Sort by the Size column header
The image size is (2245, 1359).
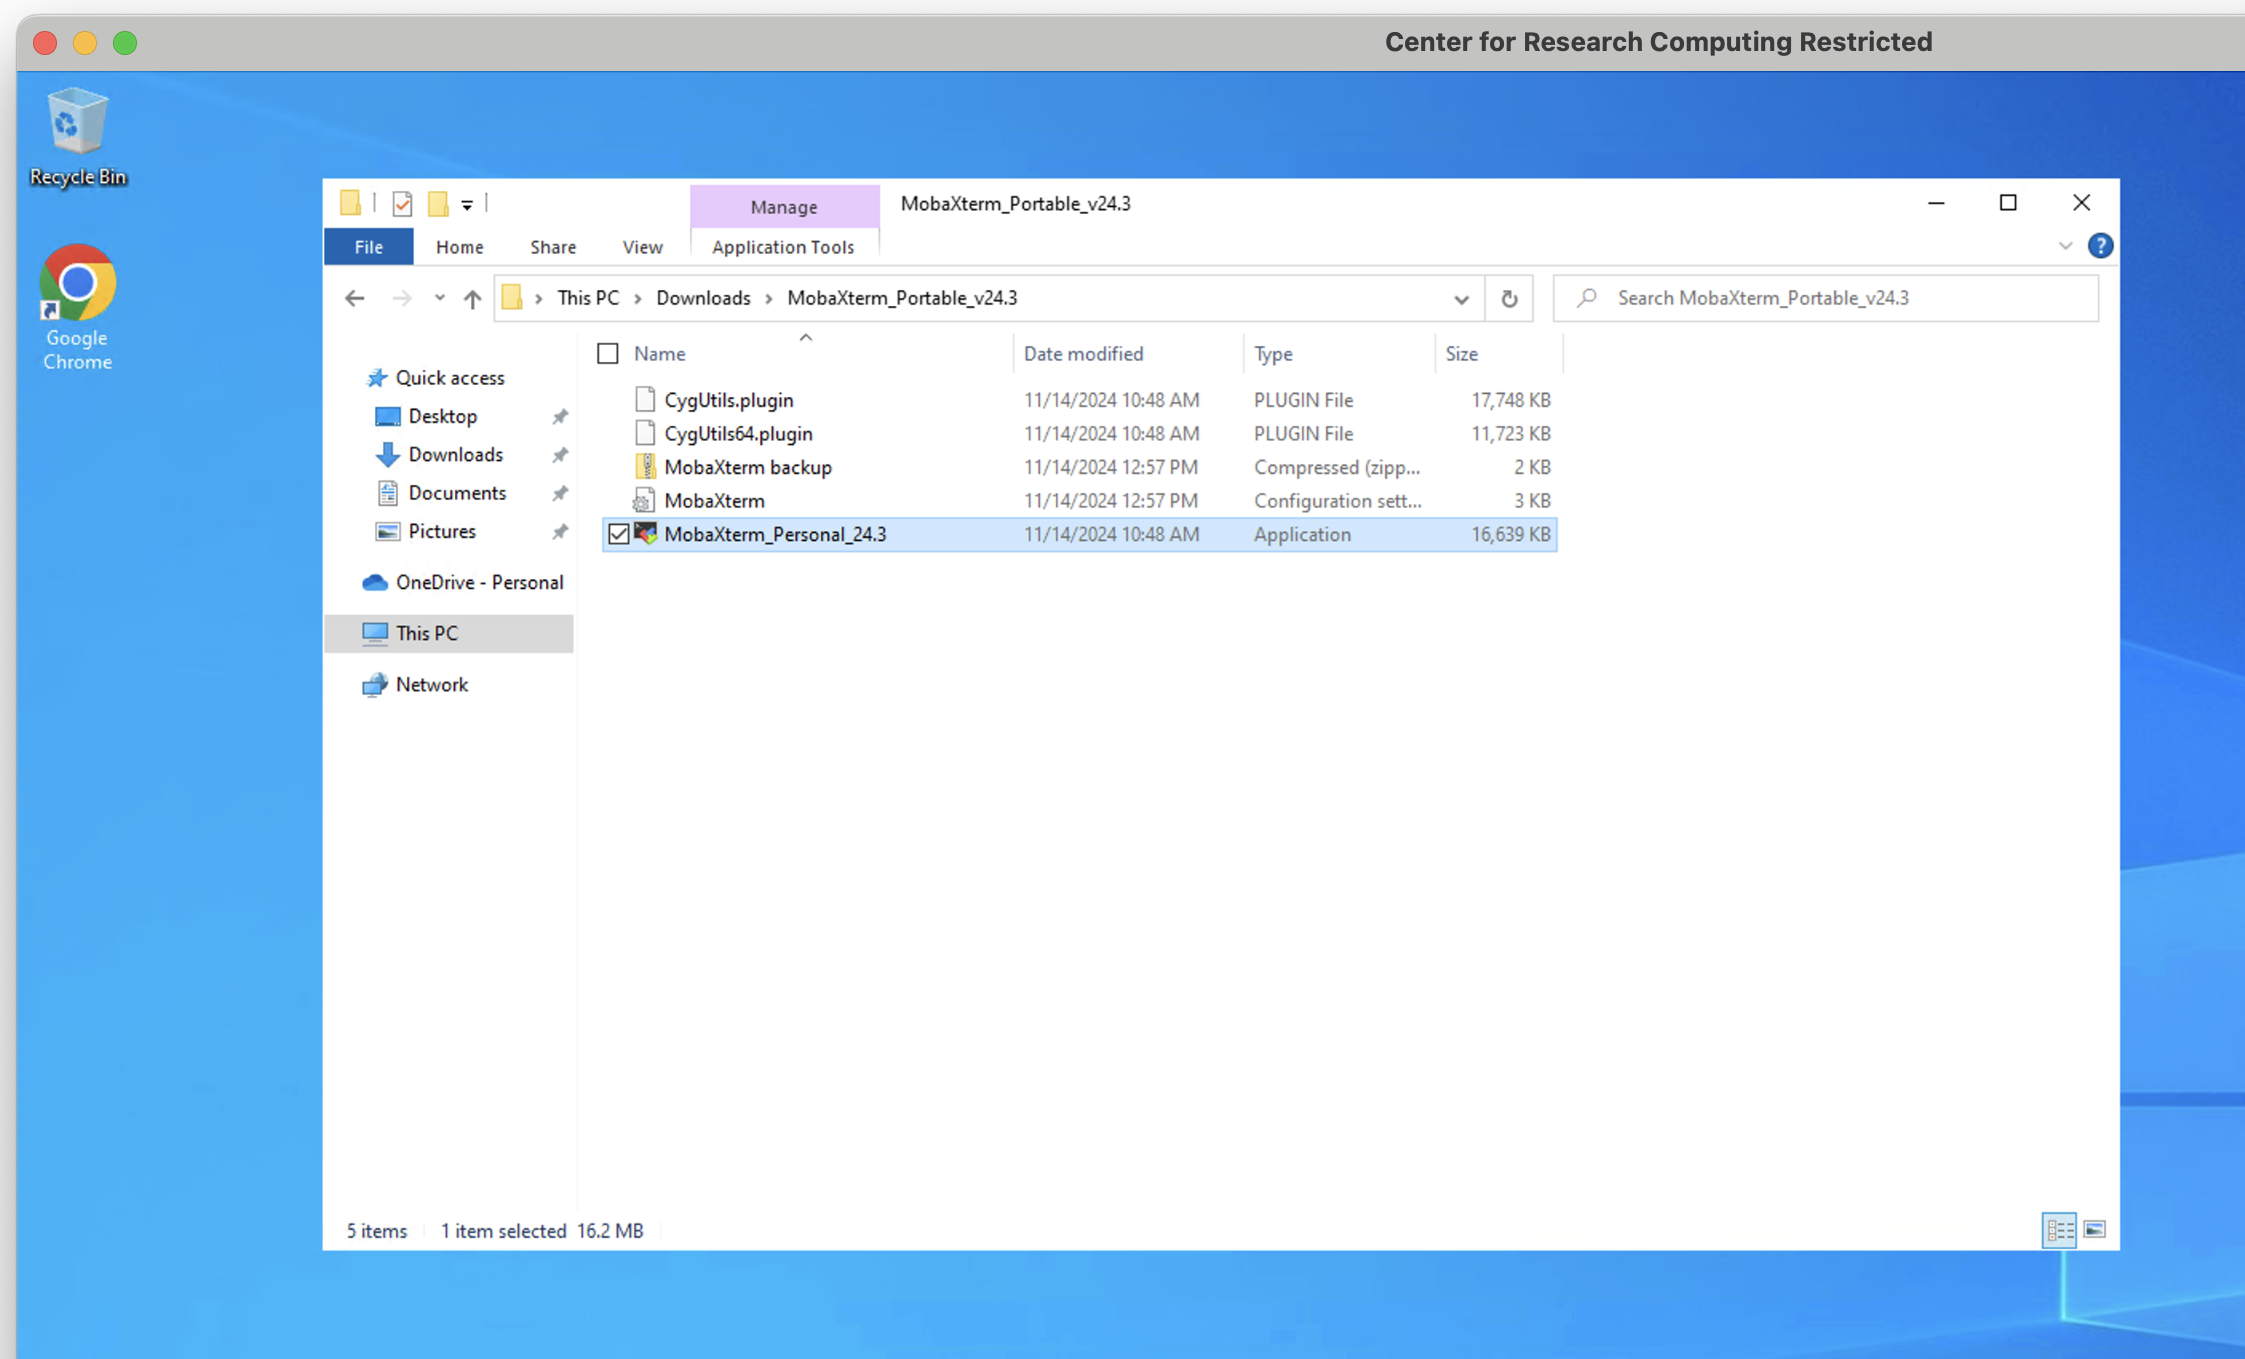1461,354
